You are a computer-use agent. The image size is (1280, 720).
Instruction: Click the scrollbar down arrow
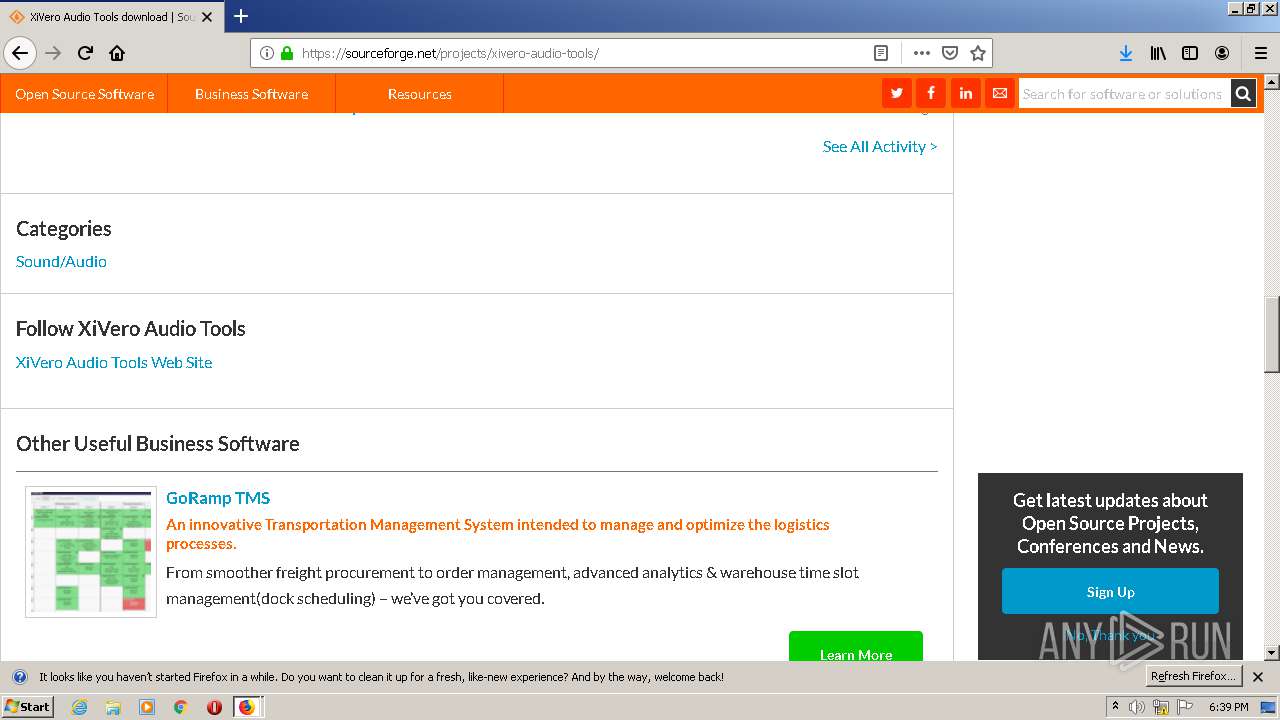(1272, 653)
